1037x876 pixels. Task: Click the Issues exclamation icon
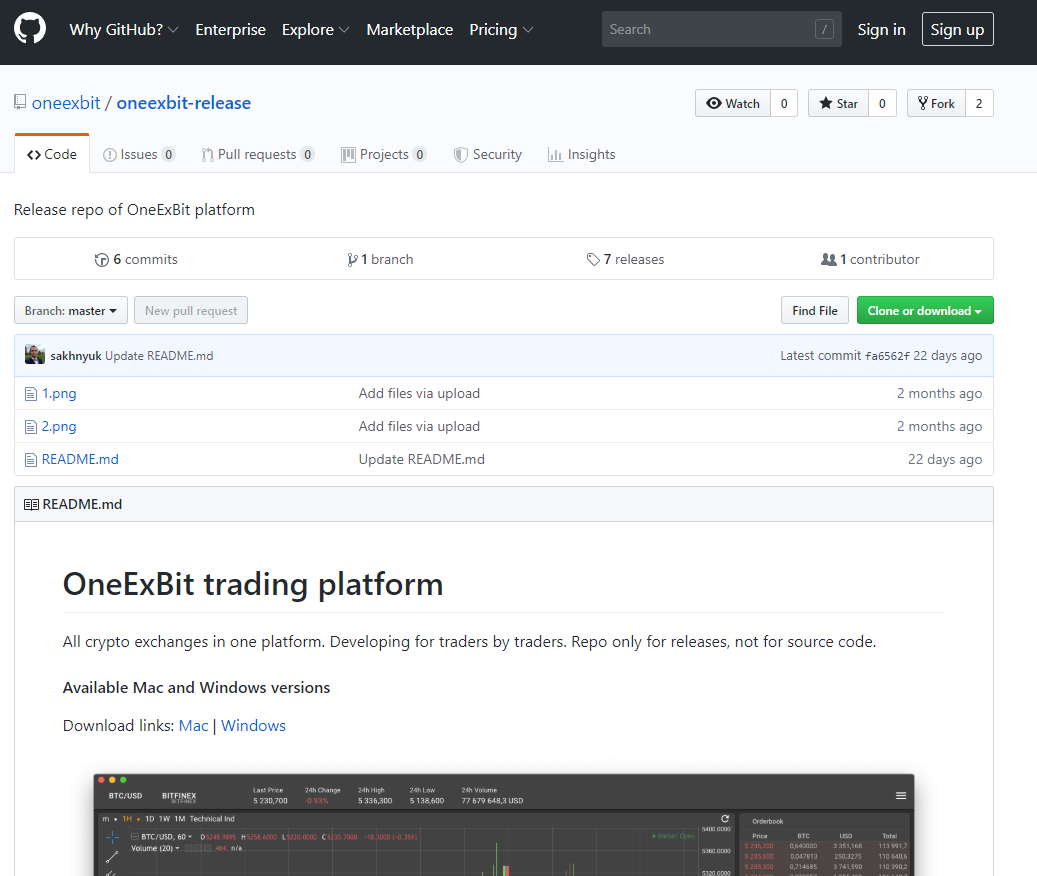point(110,155)
